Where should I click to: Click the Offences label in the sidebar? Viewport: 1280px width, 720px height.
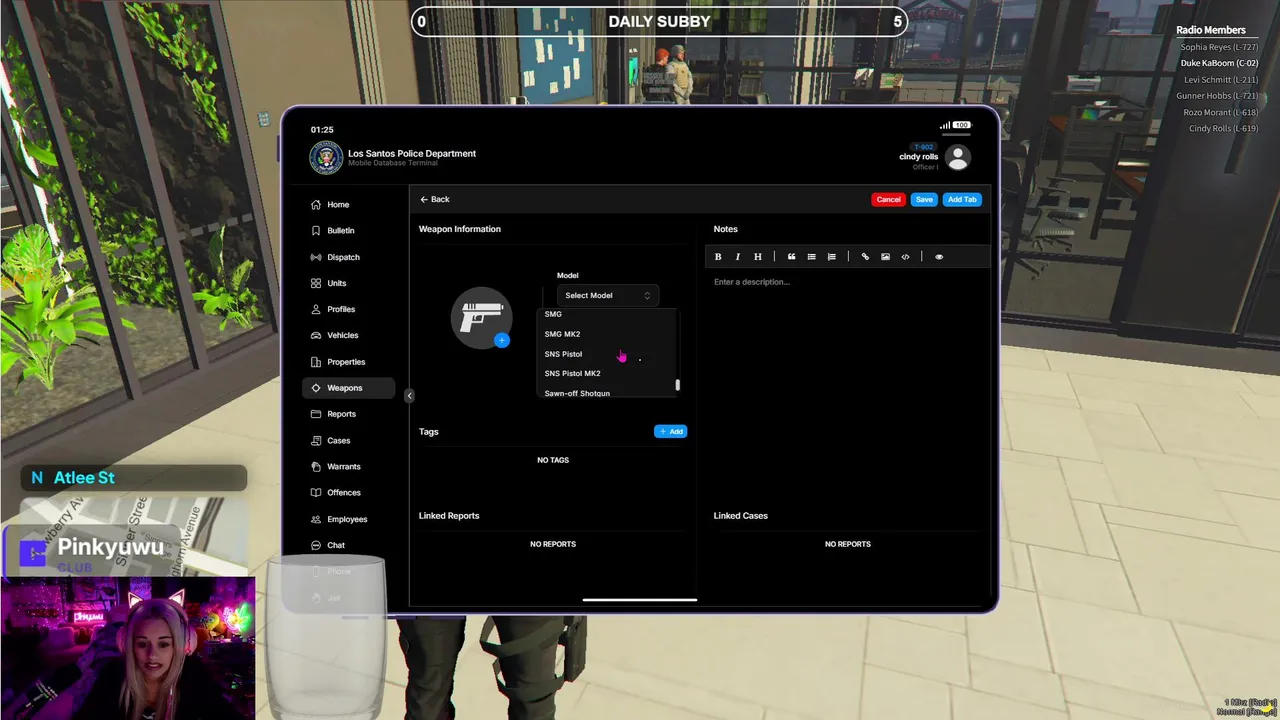tap(344, 493)
